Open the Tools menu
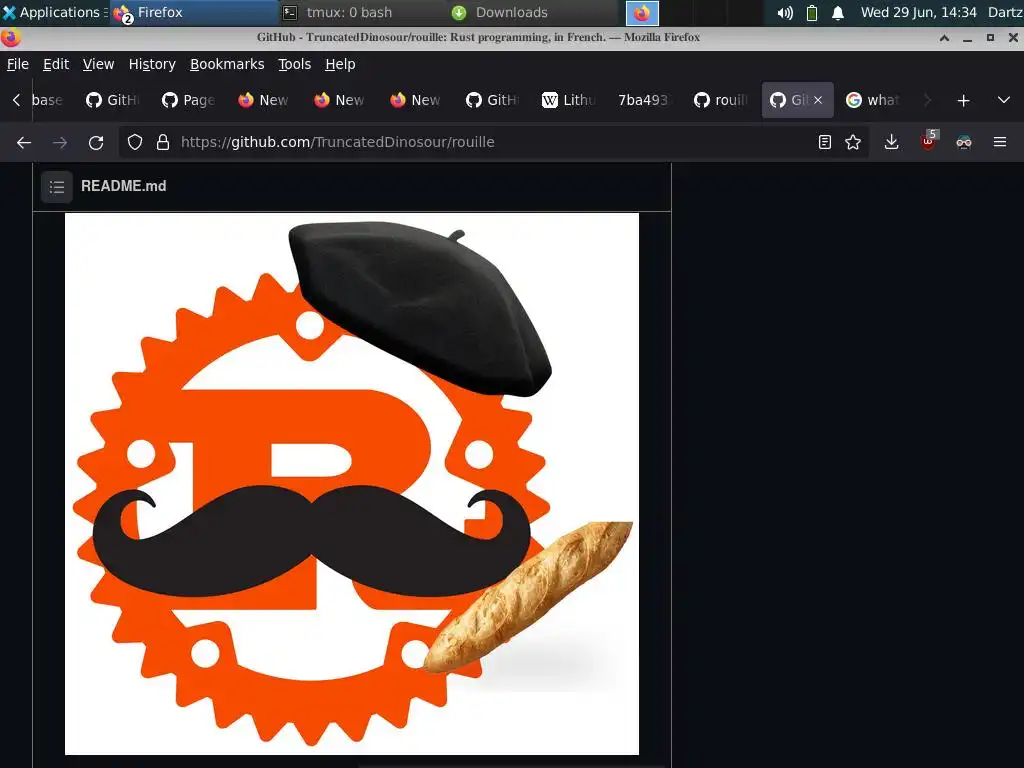 pyautogui.click(x=295, y=64)
